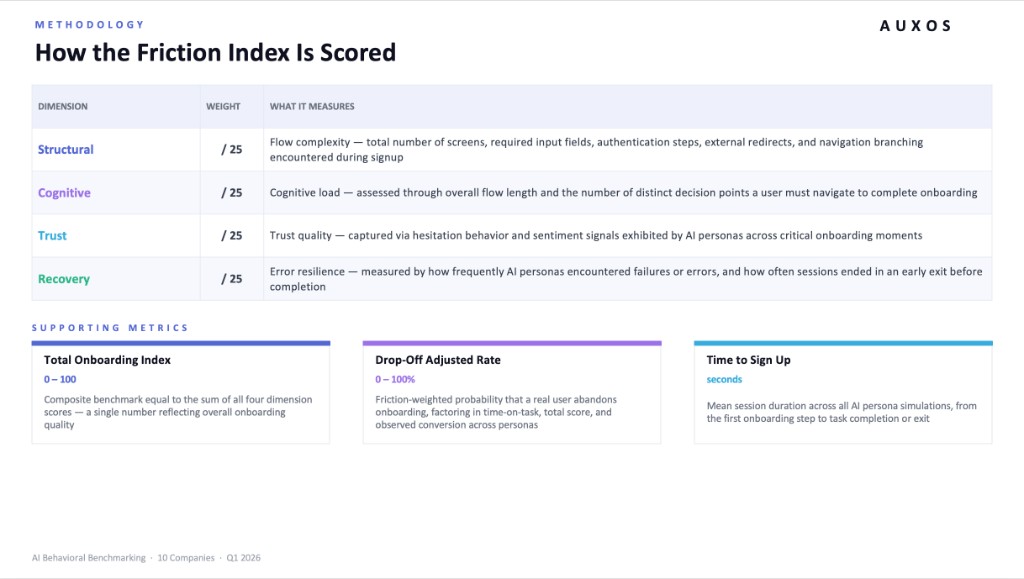
Task: Click the AUXOS logo text
Action: tap(915, 26)
